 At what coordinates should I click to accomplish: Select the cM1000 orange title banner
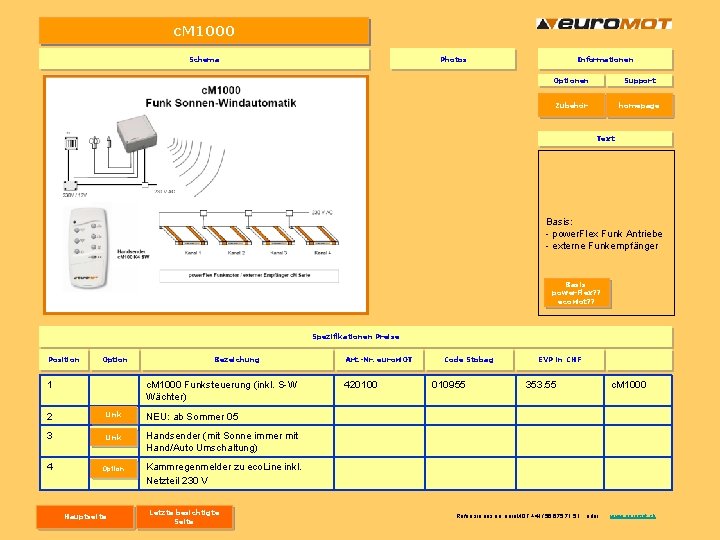(x=204, y=31)
